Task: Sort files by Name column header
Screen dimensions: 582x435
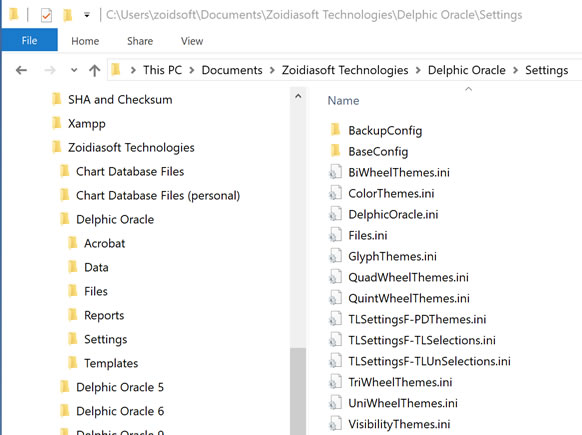Action: coord(343,101)
